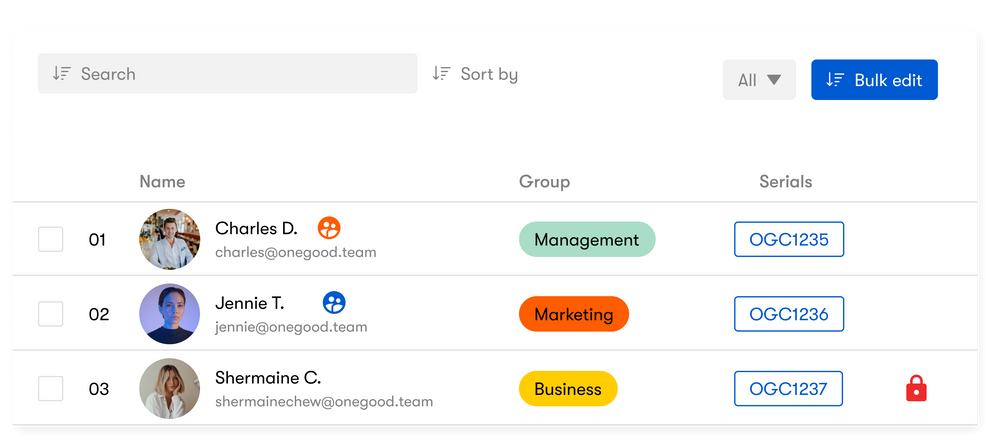
Task: Click the Name column header
Action: pos(162,182)
